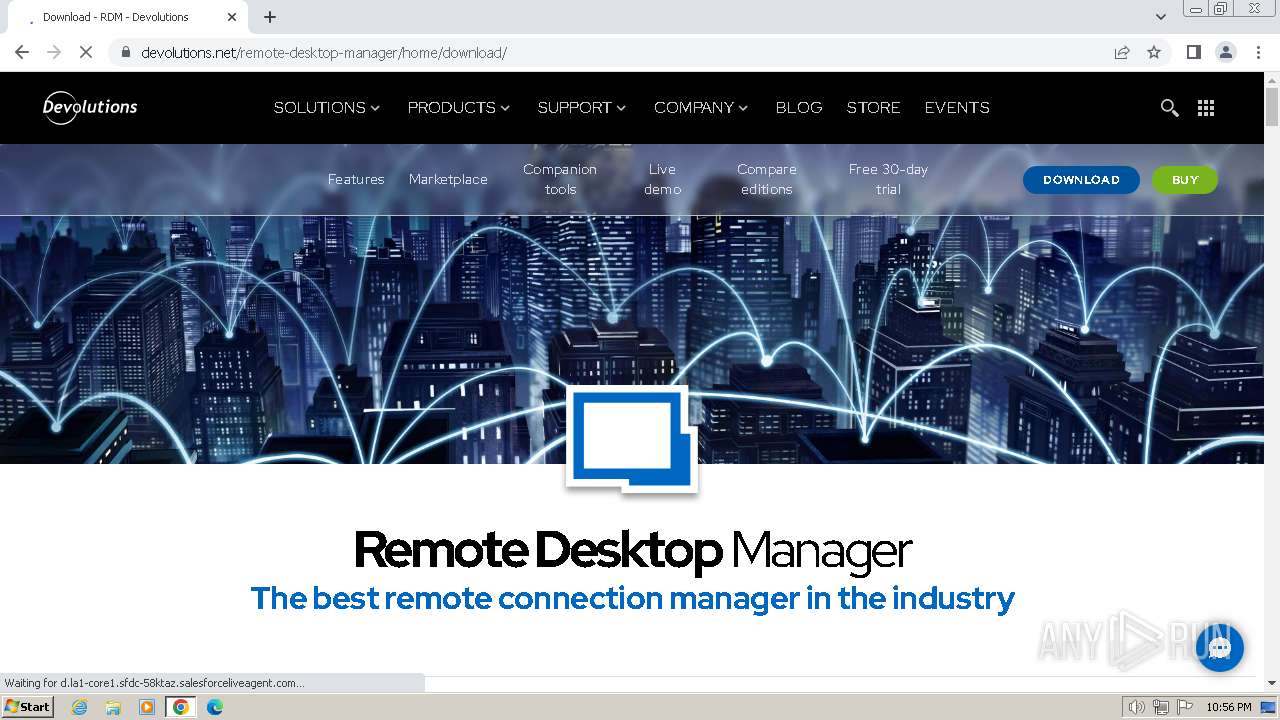Open the apps grid icon
This screenshot has width=1280, height=720.
1206,108
